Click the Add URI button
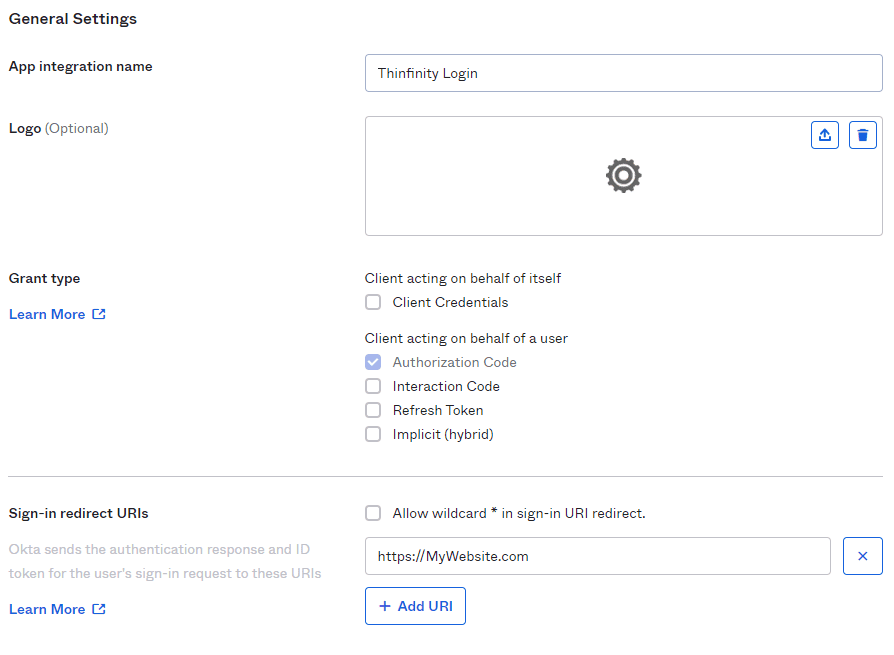The image size is (894, 655). (415, 605)
